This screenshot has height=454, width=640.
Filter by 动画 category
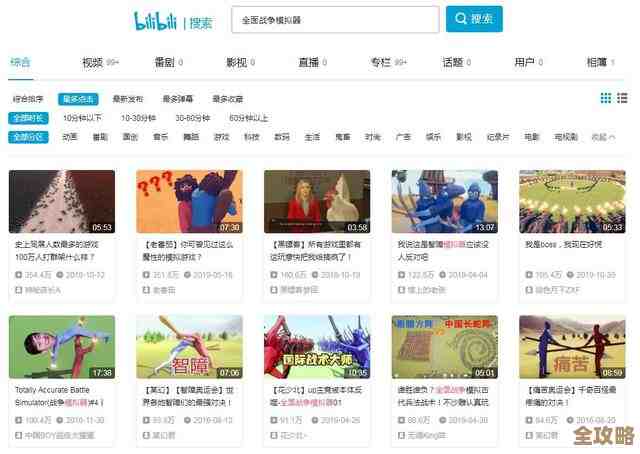[x=70, y=137]
